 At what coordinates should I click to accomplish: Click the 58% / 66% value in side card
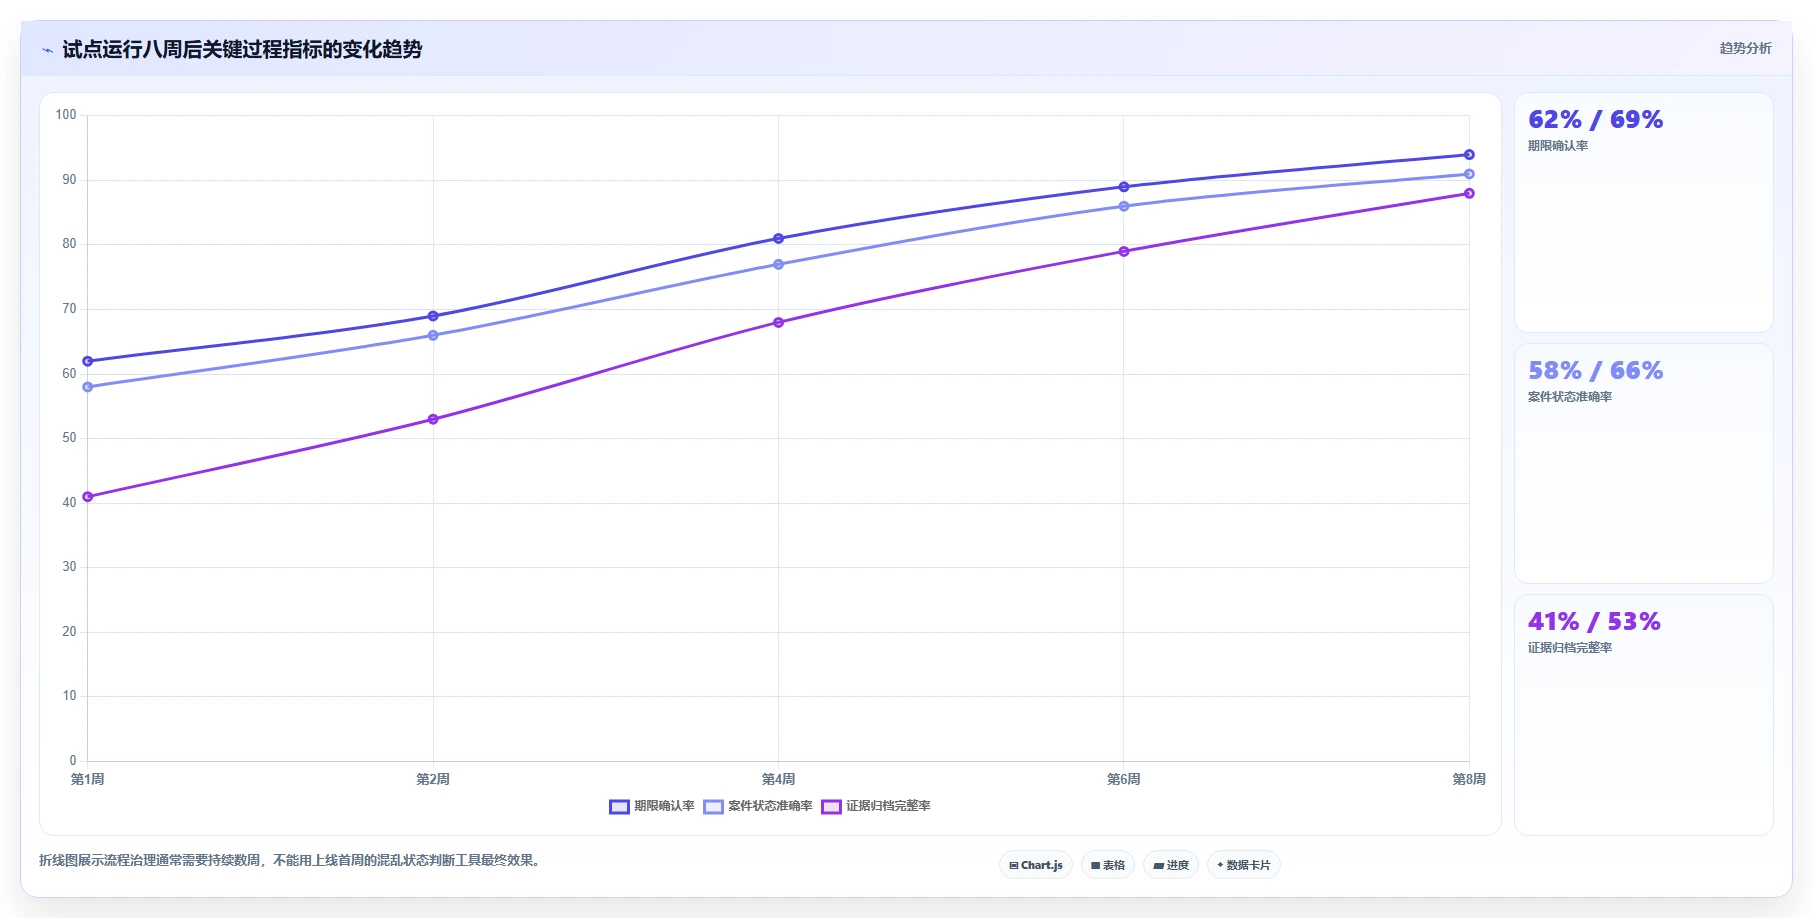point(1595,371)
